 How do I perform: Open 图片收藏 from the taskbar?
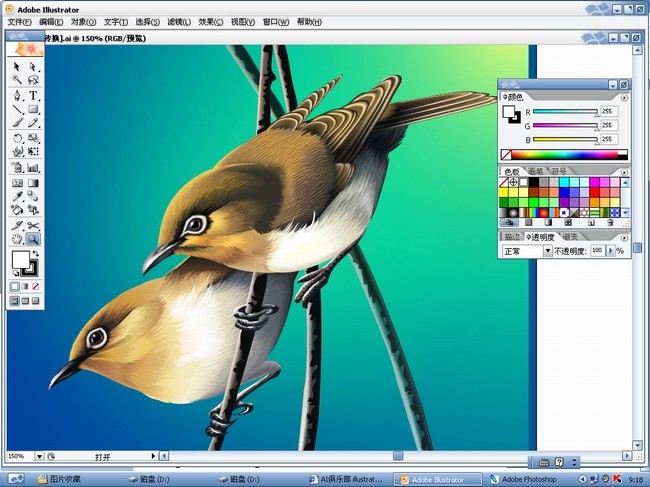click(x=59, y=479)
